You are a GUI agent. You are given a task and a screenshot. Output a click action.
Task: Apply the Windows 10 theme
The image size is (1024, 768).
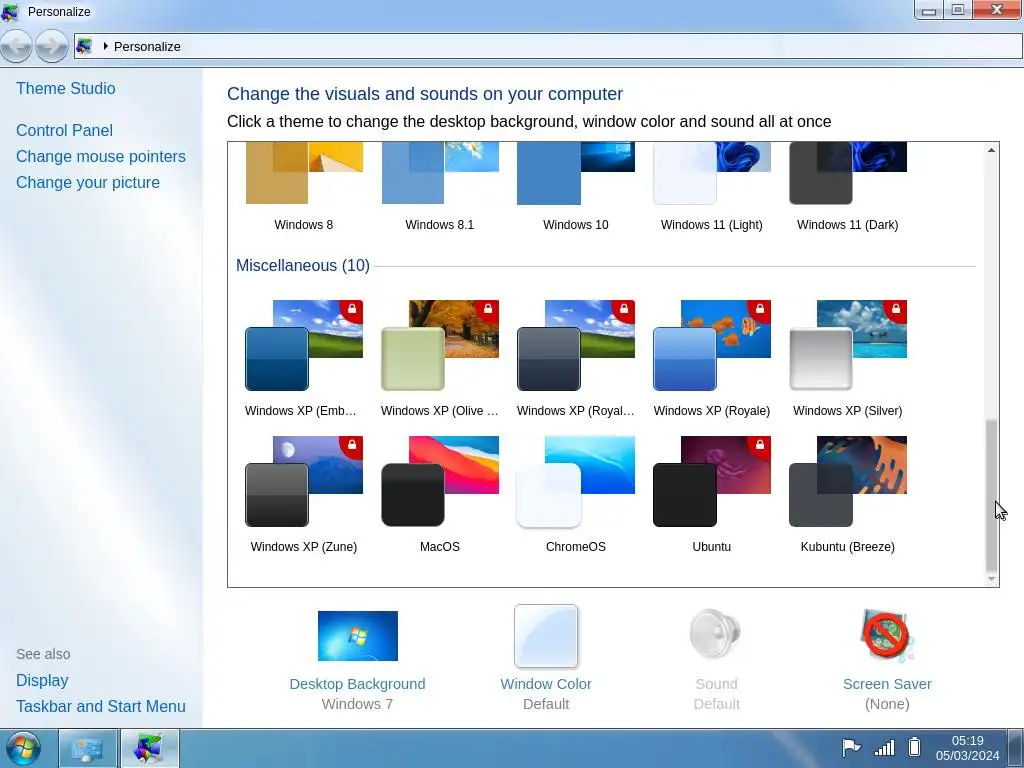[x=575, y=187]
